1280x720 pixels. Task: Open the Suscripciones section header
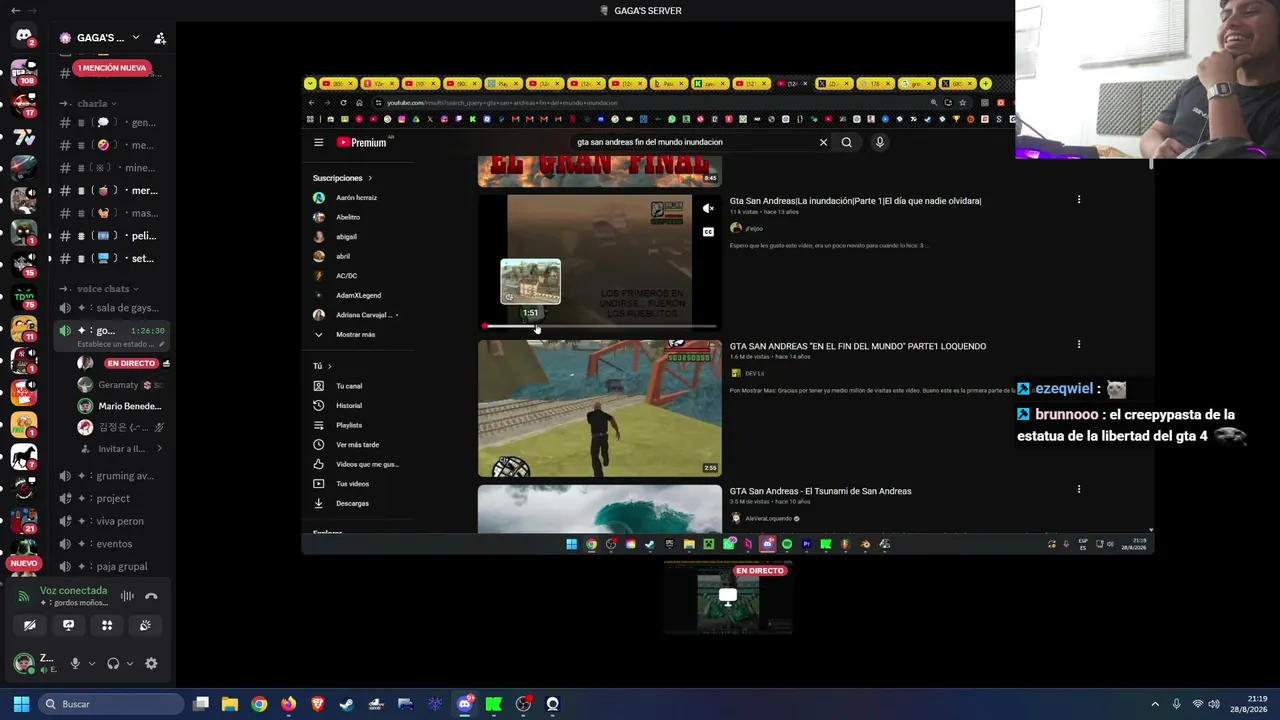[342, 178]
